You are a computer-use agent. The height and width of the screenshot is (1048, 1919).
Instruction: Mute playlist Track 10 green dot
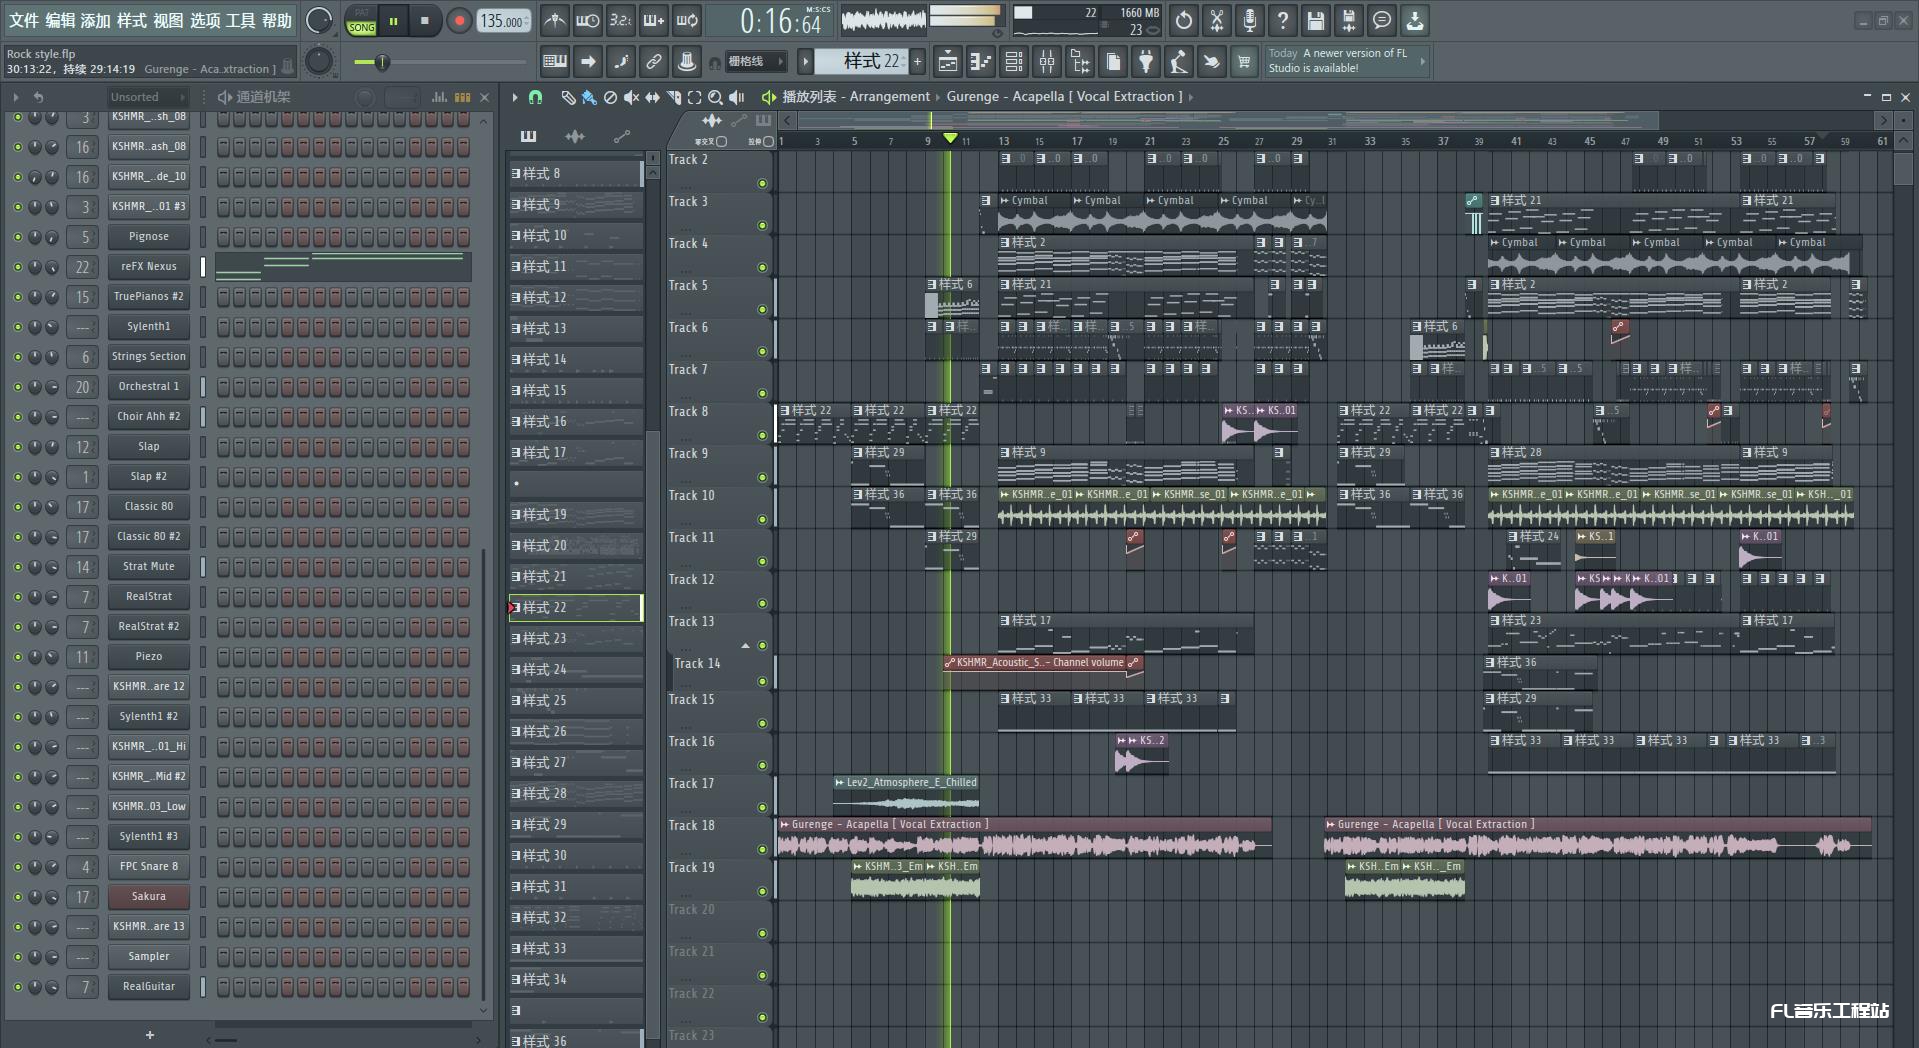pyautogui.click(x=762, y=520)
